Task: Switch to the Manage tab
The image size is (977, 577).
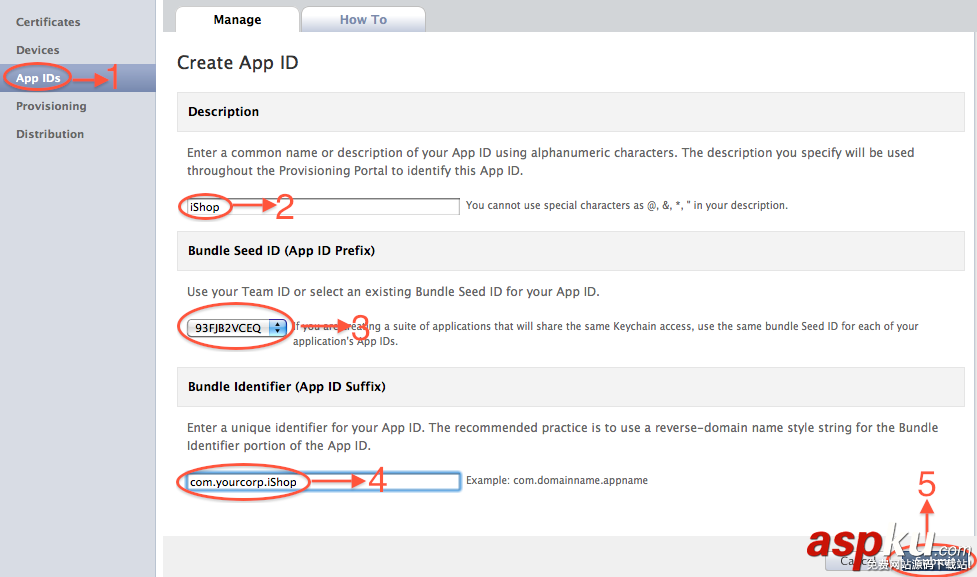Action: pos(237,19)
